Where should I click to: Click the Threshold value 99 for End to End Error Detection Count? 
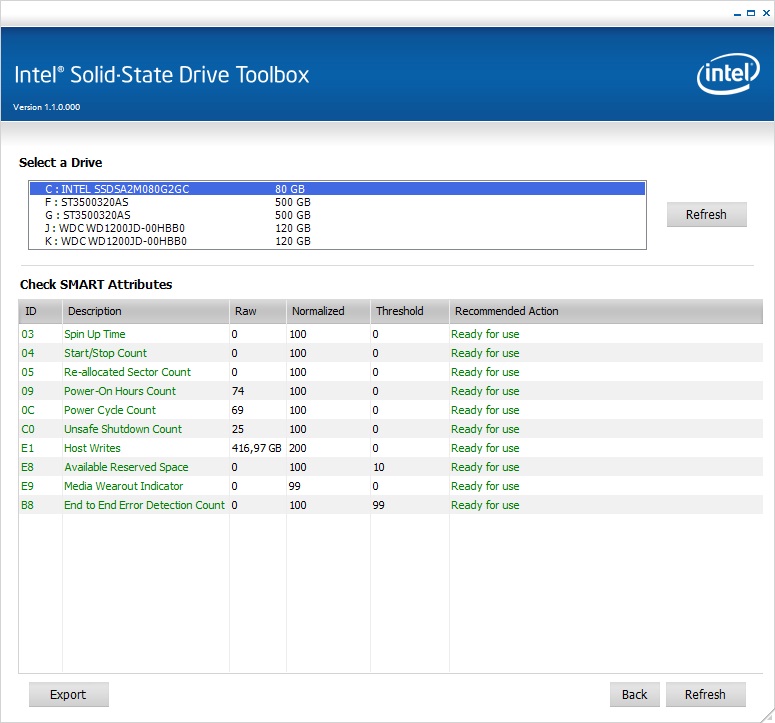379,505
